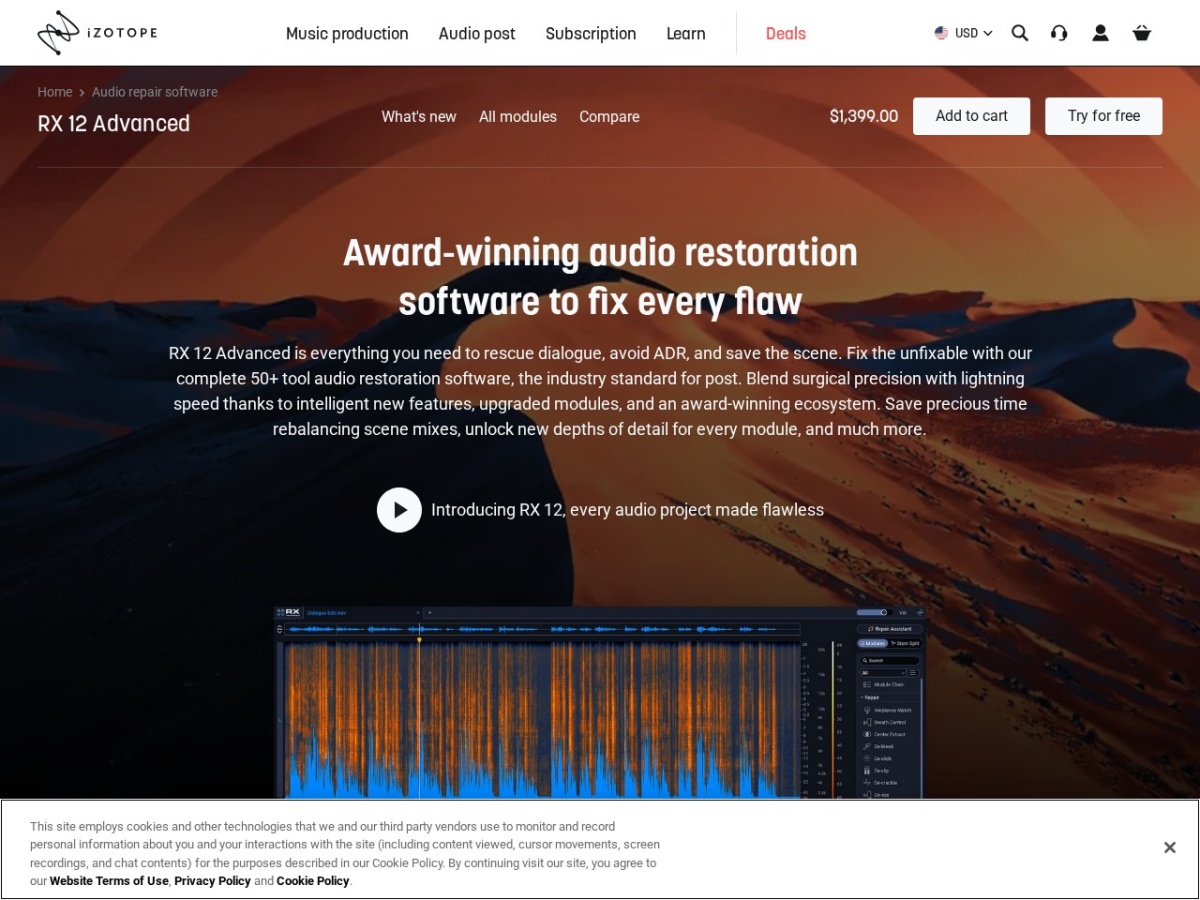The height and width of the screenshot is (900, 1200).
Task: Click the Introducing RX 12 video caption
Action: pyautogui.click(x=627, y=510)
